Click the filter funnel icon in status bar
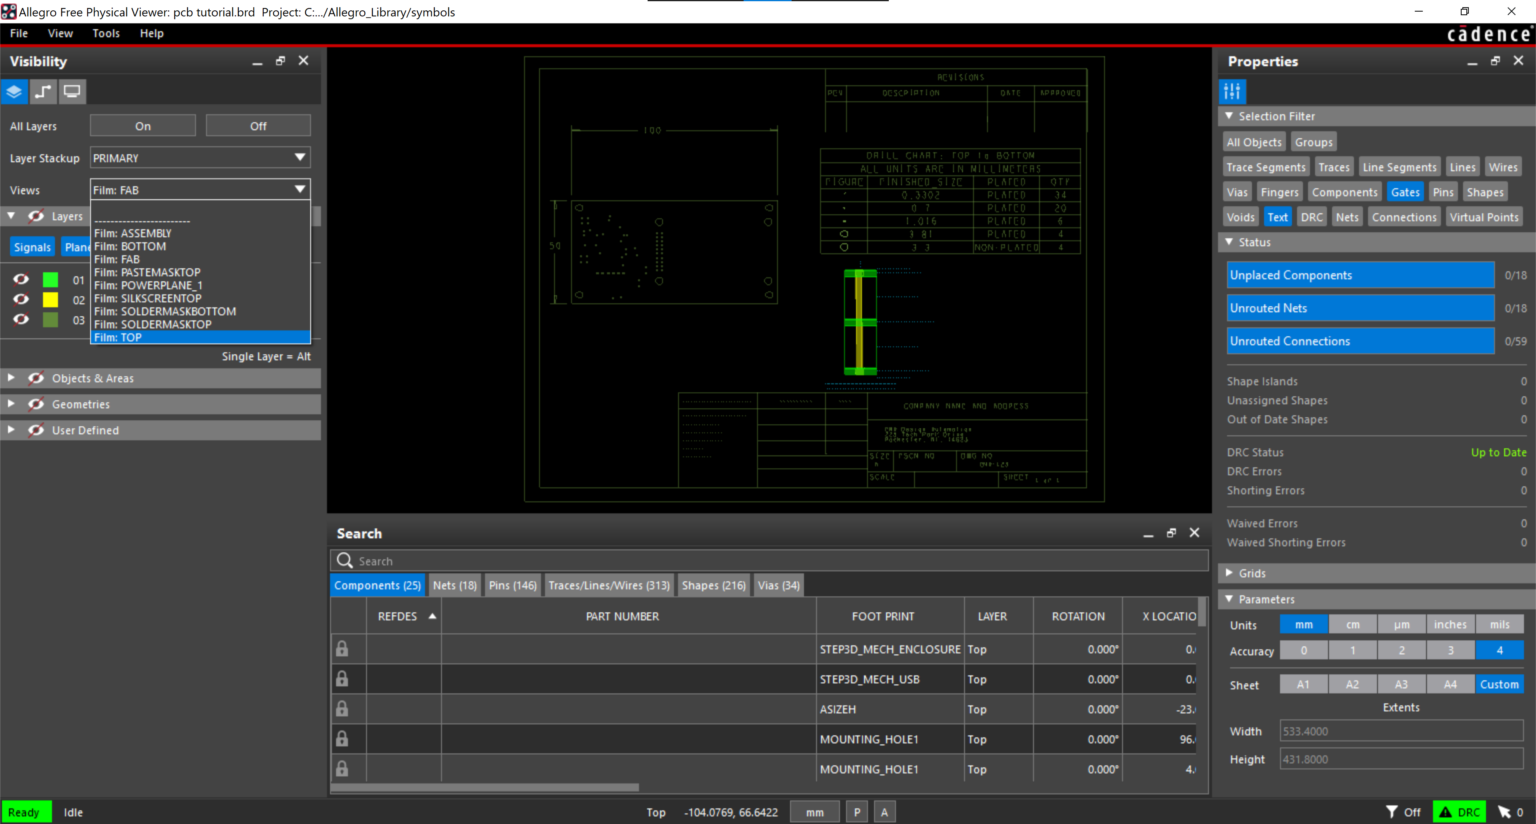 click(x=1391, y=812)
